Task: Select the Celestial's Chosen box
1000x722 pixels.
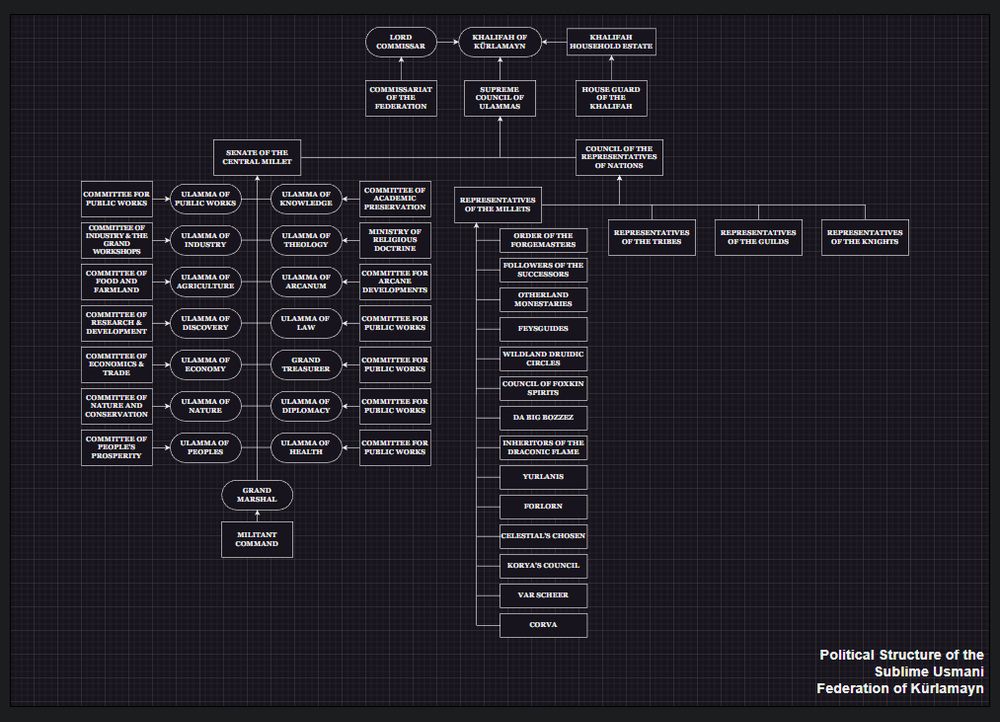Action: click(x=543, y=536)
